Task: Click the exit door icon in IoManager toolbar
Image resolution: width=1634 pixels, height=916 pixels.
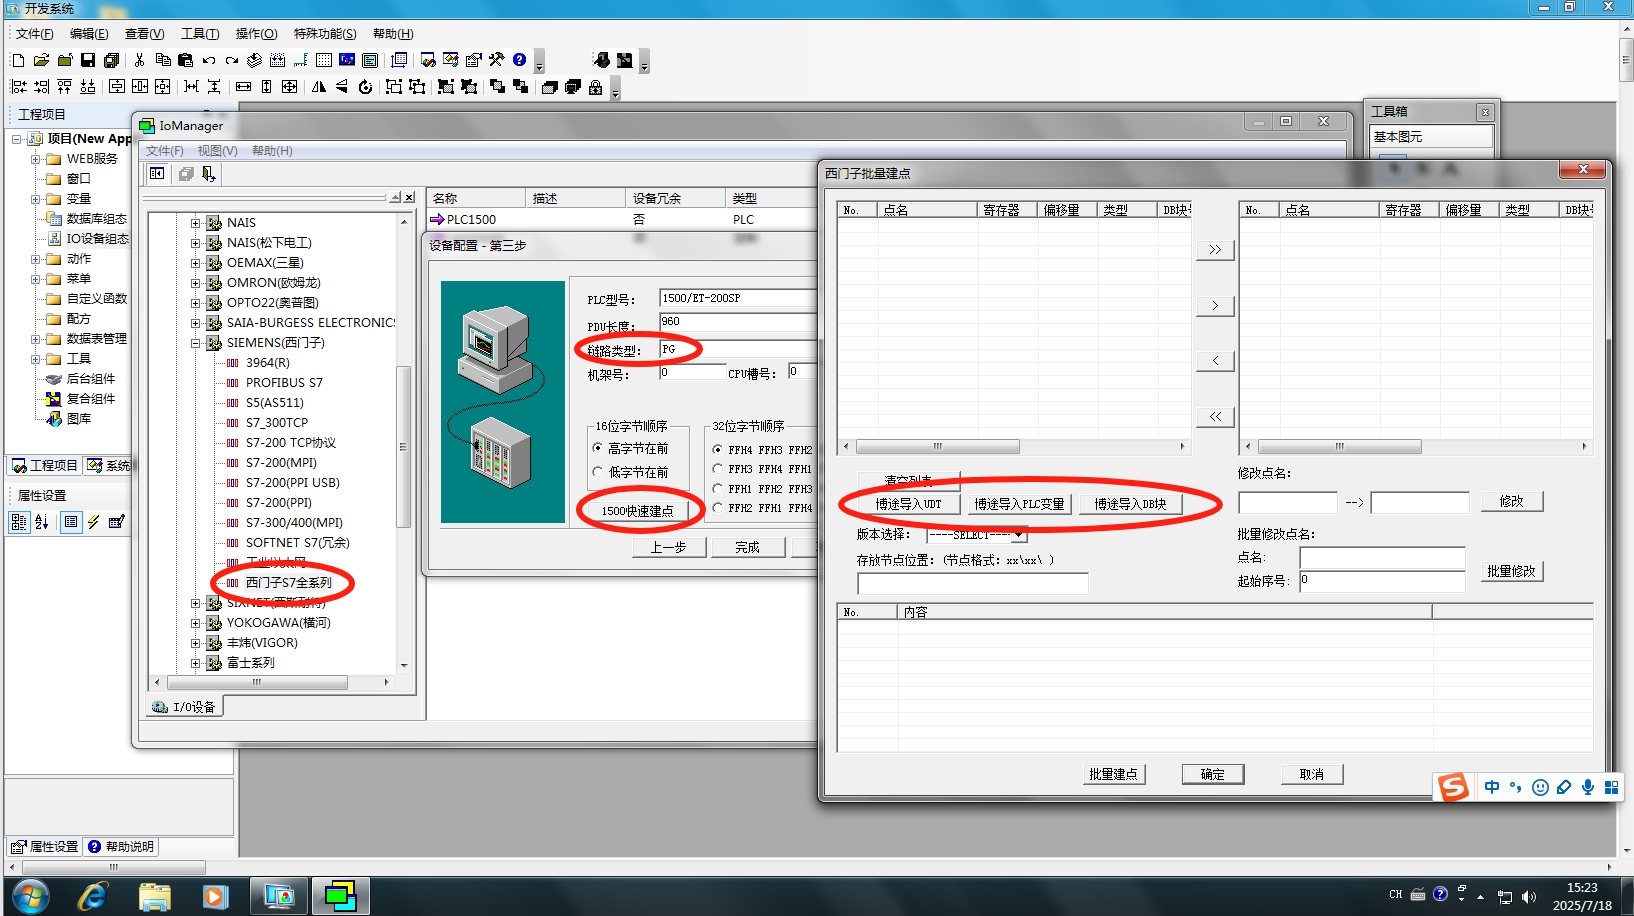Action: click(x=207, y=174)
